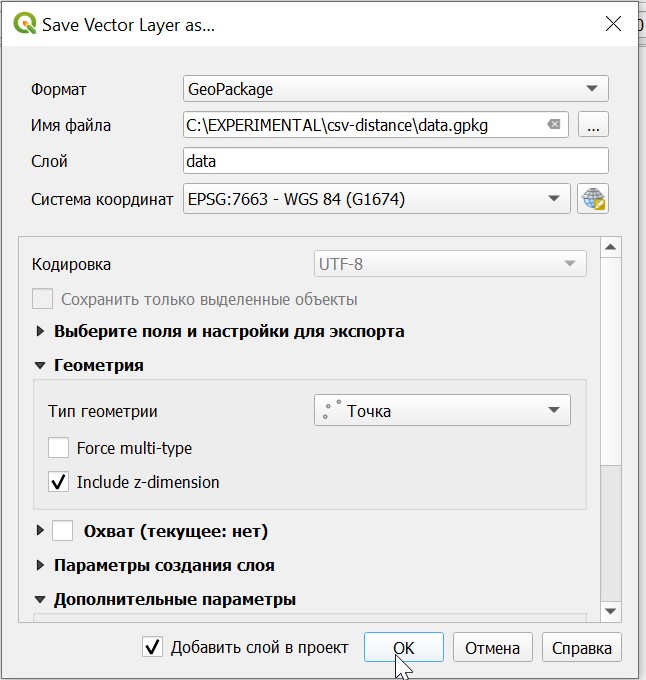Enable Force multi-type checkbox
This screenshot has height=680, width=646.
click(59, 448)
